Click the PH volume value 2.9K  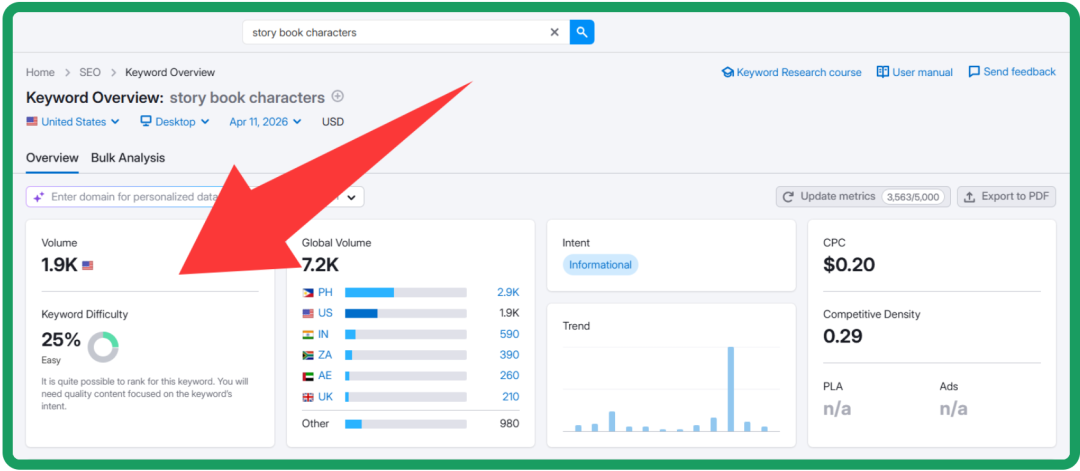(508, 293)
